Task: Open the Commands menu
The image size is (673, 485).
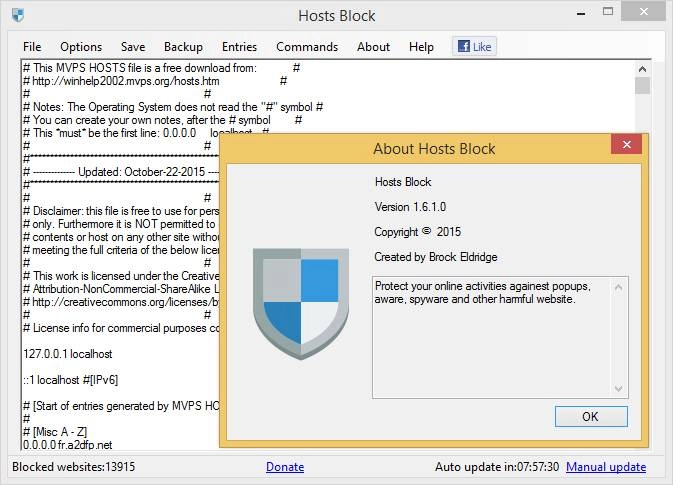Action: (x=307, y=47)
